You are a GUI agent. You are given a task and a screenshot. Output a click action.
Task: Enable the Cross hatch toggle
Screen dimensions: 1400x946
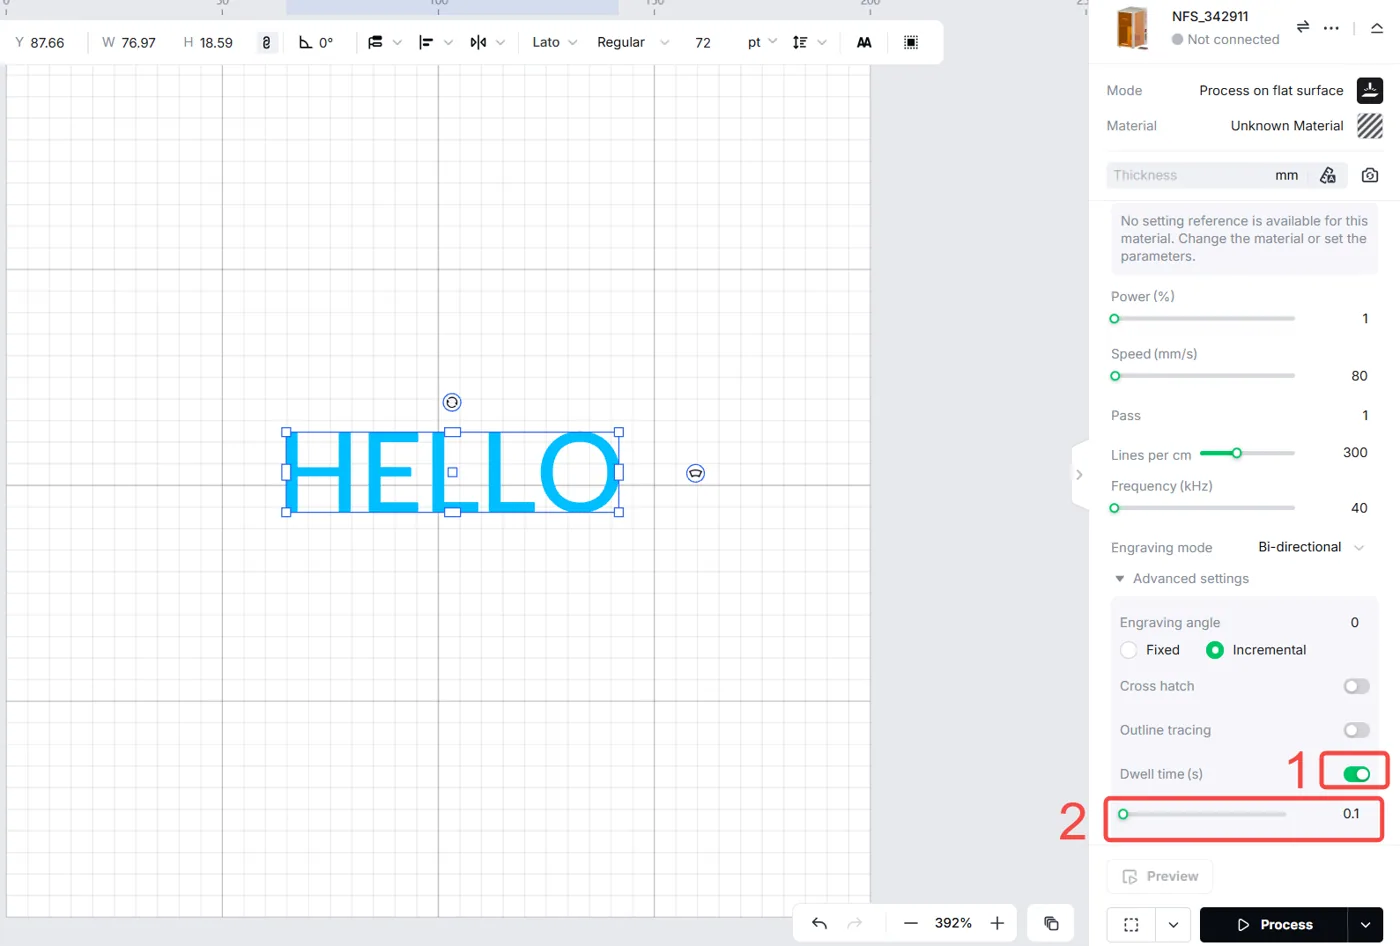[1356, 686]
